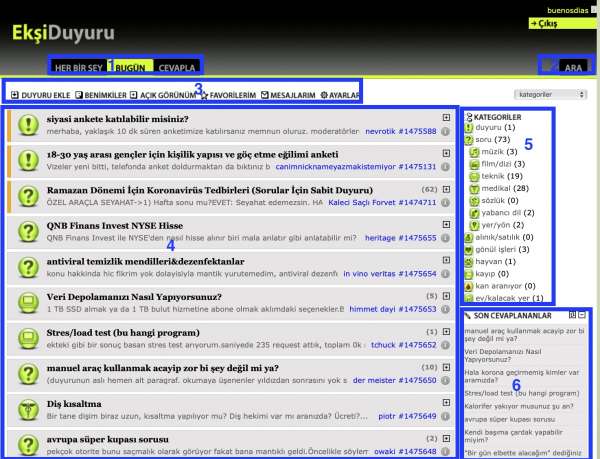Click the Mesajlarım envelope icon
600x459 pixels.
pyautogui.click(x=265, y=94)
